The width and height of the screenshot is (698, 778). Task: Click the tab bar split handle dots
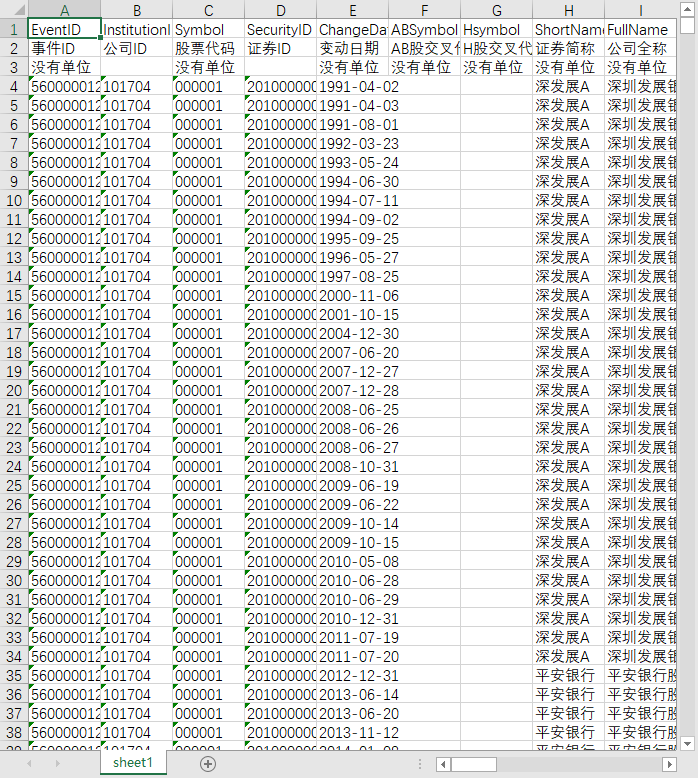tap(420, 764)
